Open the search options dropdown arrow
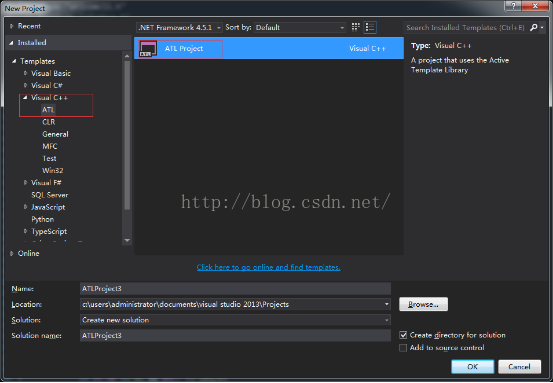Viewport: 553px width, 383px height. (x=542, y=28)
